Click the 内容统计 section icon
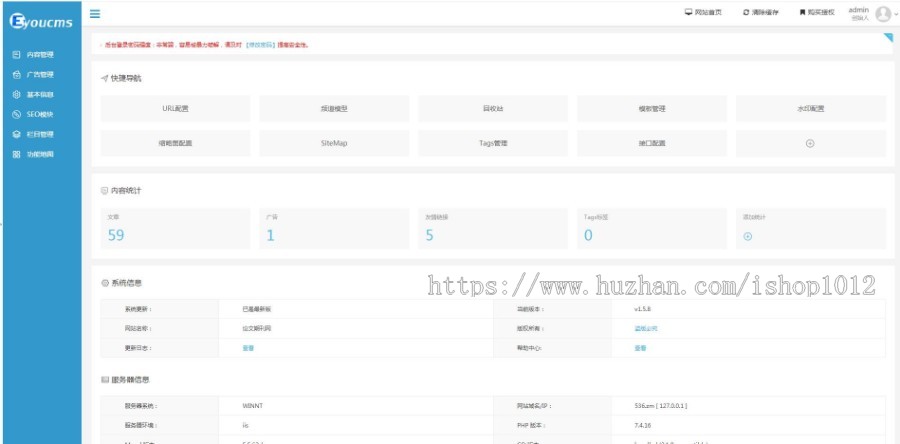Image resolution: width=900 pixels, height=444 pixels. pyautogui.click(x=104, y=190)
